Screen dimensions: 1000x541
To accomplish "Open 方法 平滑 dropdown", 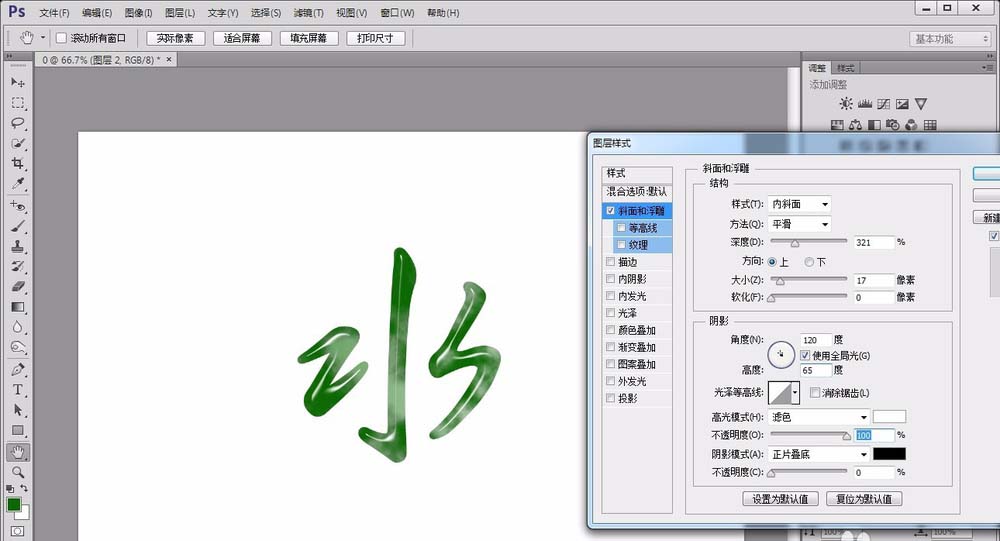I will (x=800, y=224).
